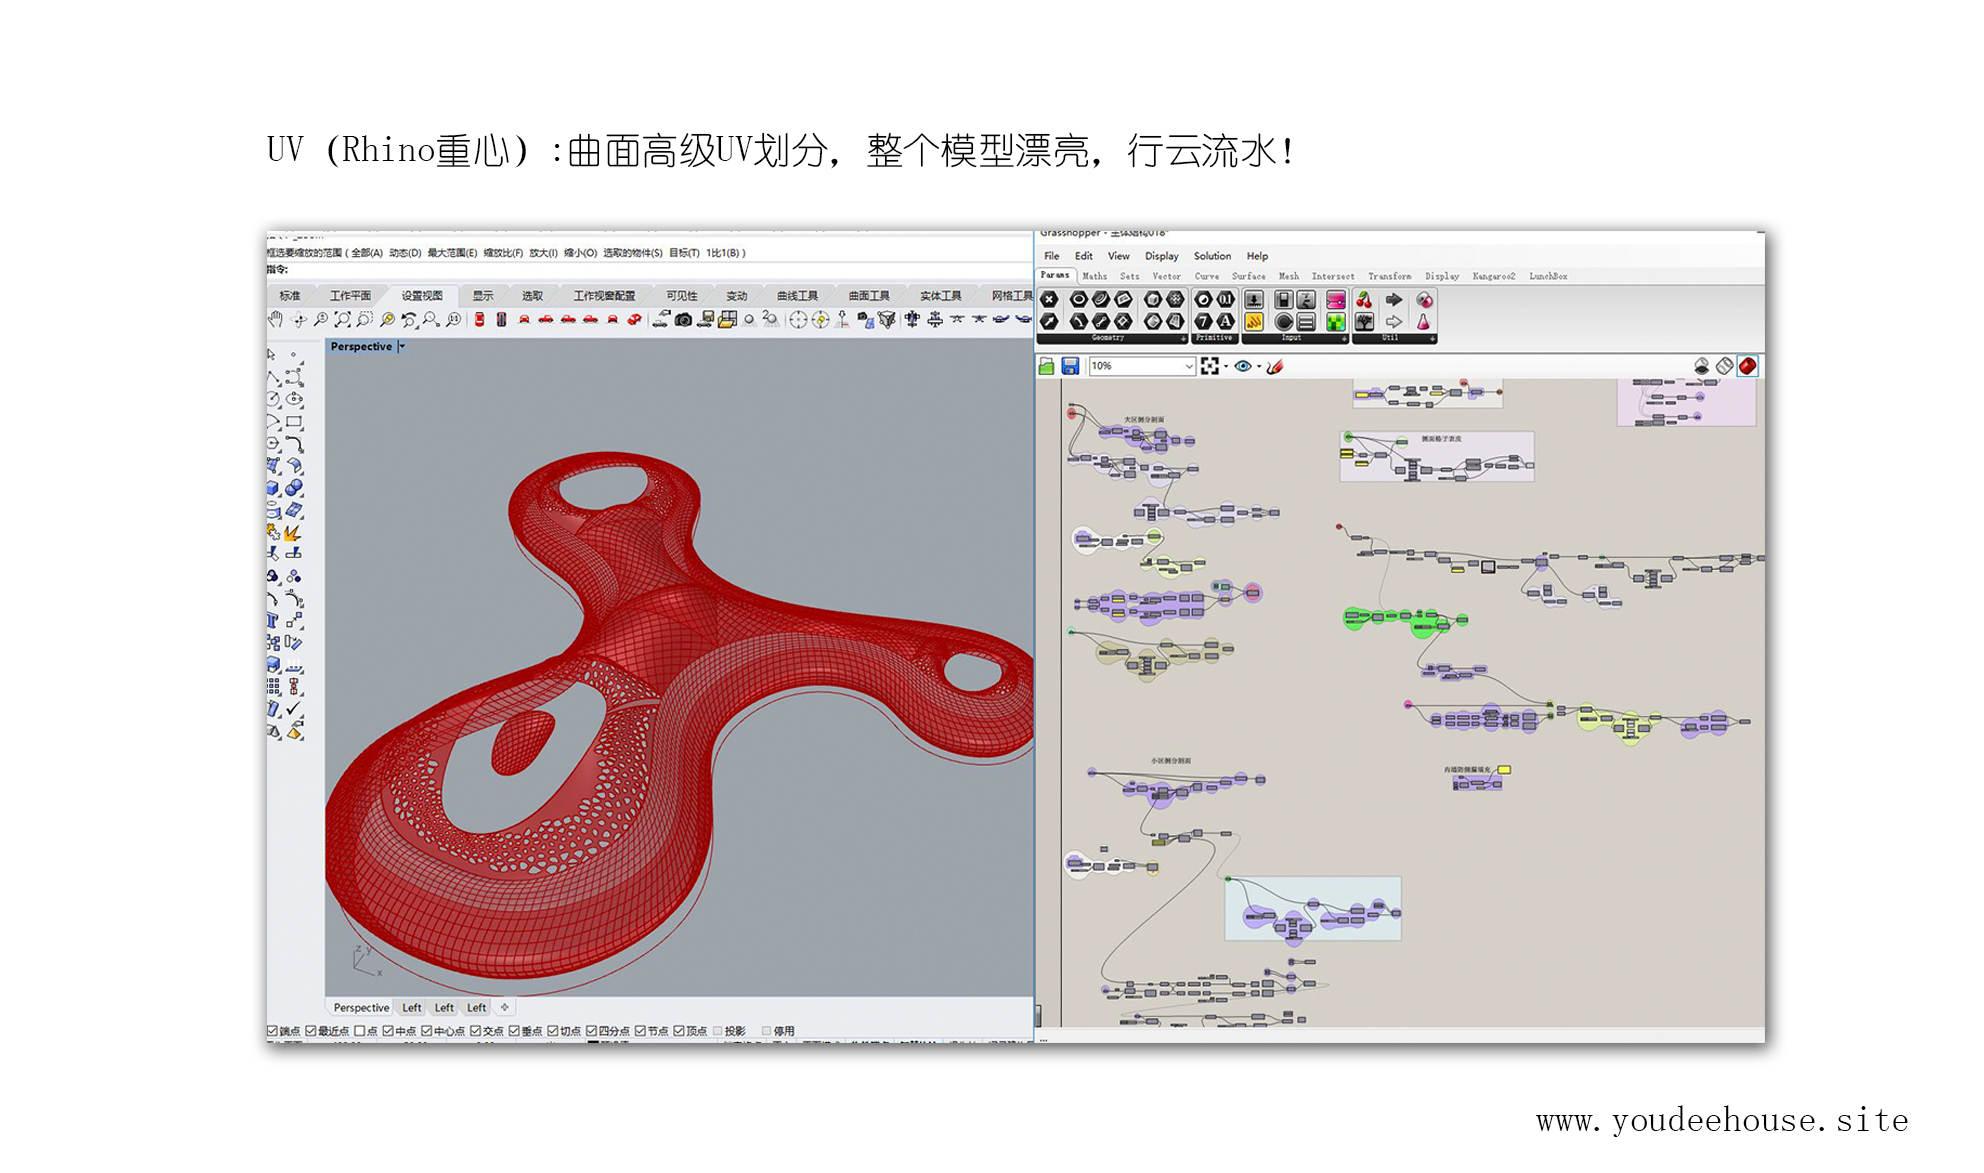Switch to the 曲面工具 toolbar tab in Rhino
The image size is (1984, 1173).
(x=869, y=296)
